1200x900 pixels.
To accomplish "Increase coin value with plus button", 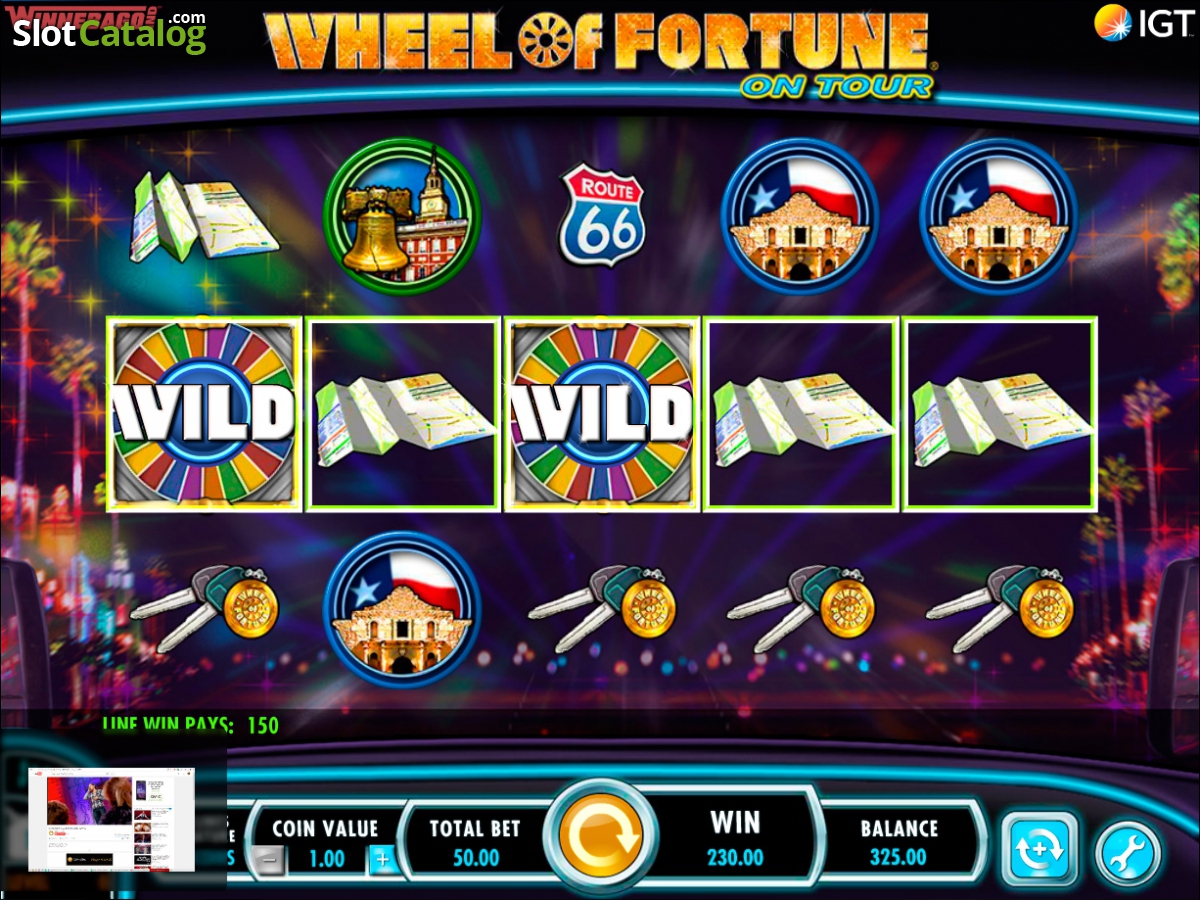I will click(381, 860).
